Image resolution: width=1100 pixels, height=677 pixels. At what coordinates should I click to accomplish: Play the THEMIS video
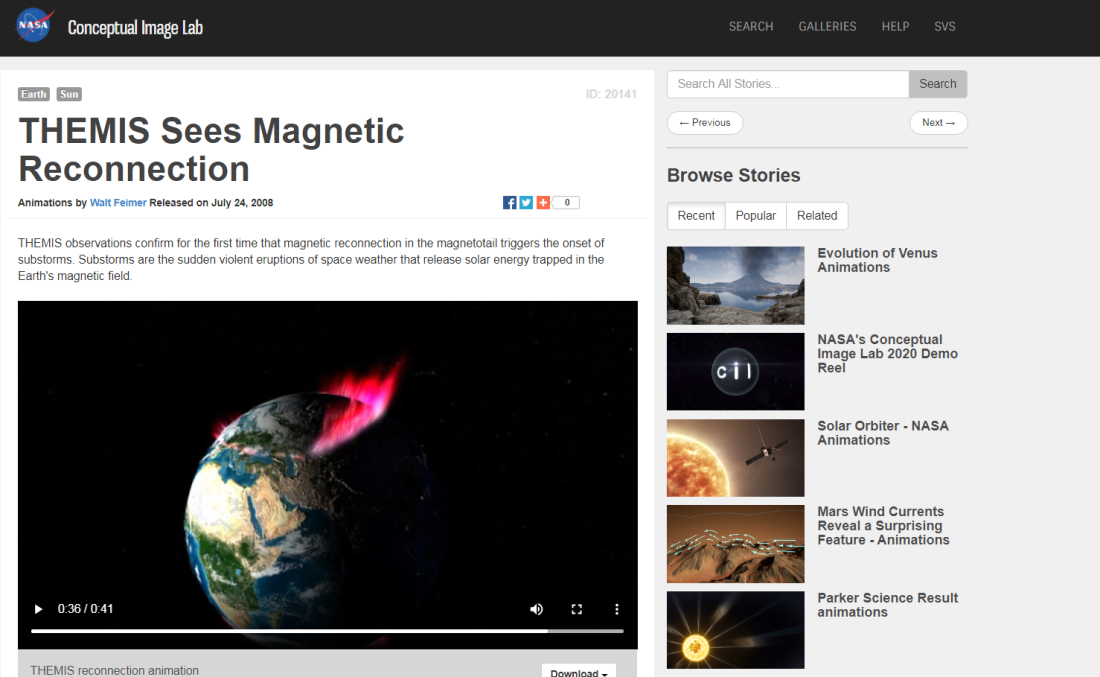tap(39, 609)
